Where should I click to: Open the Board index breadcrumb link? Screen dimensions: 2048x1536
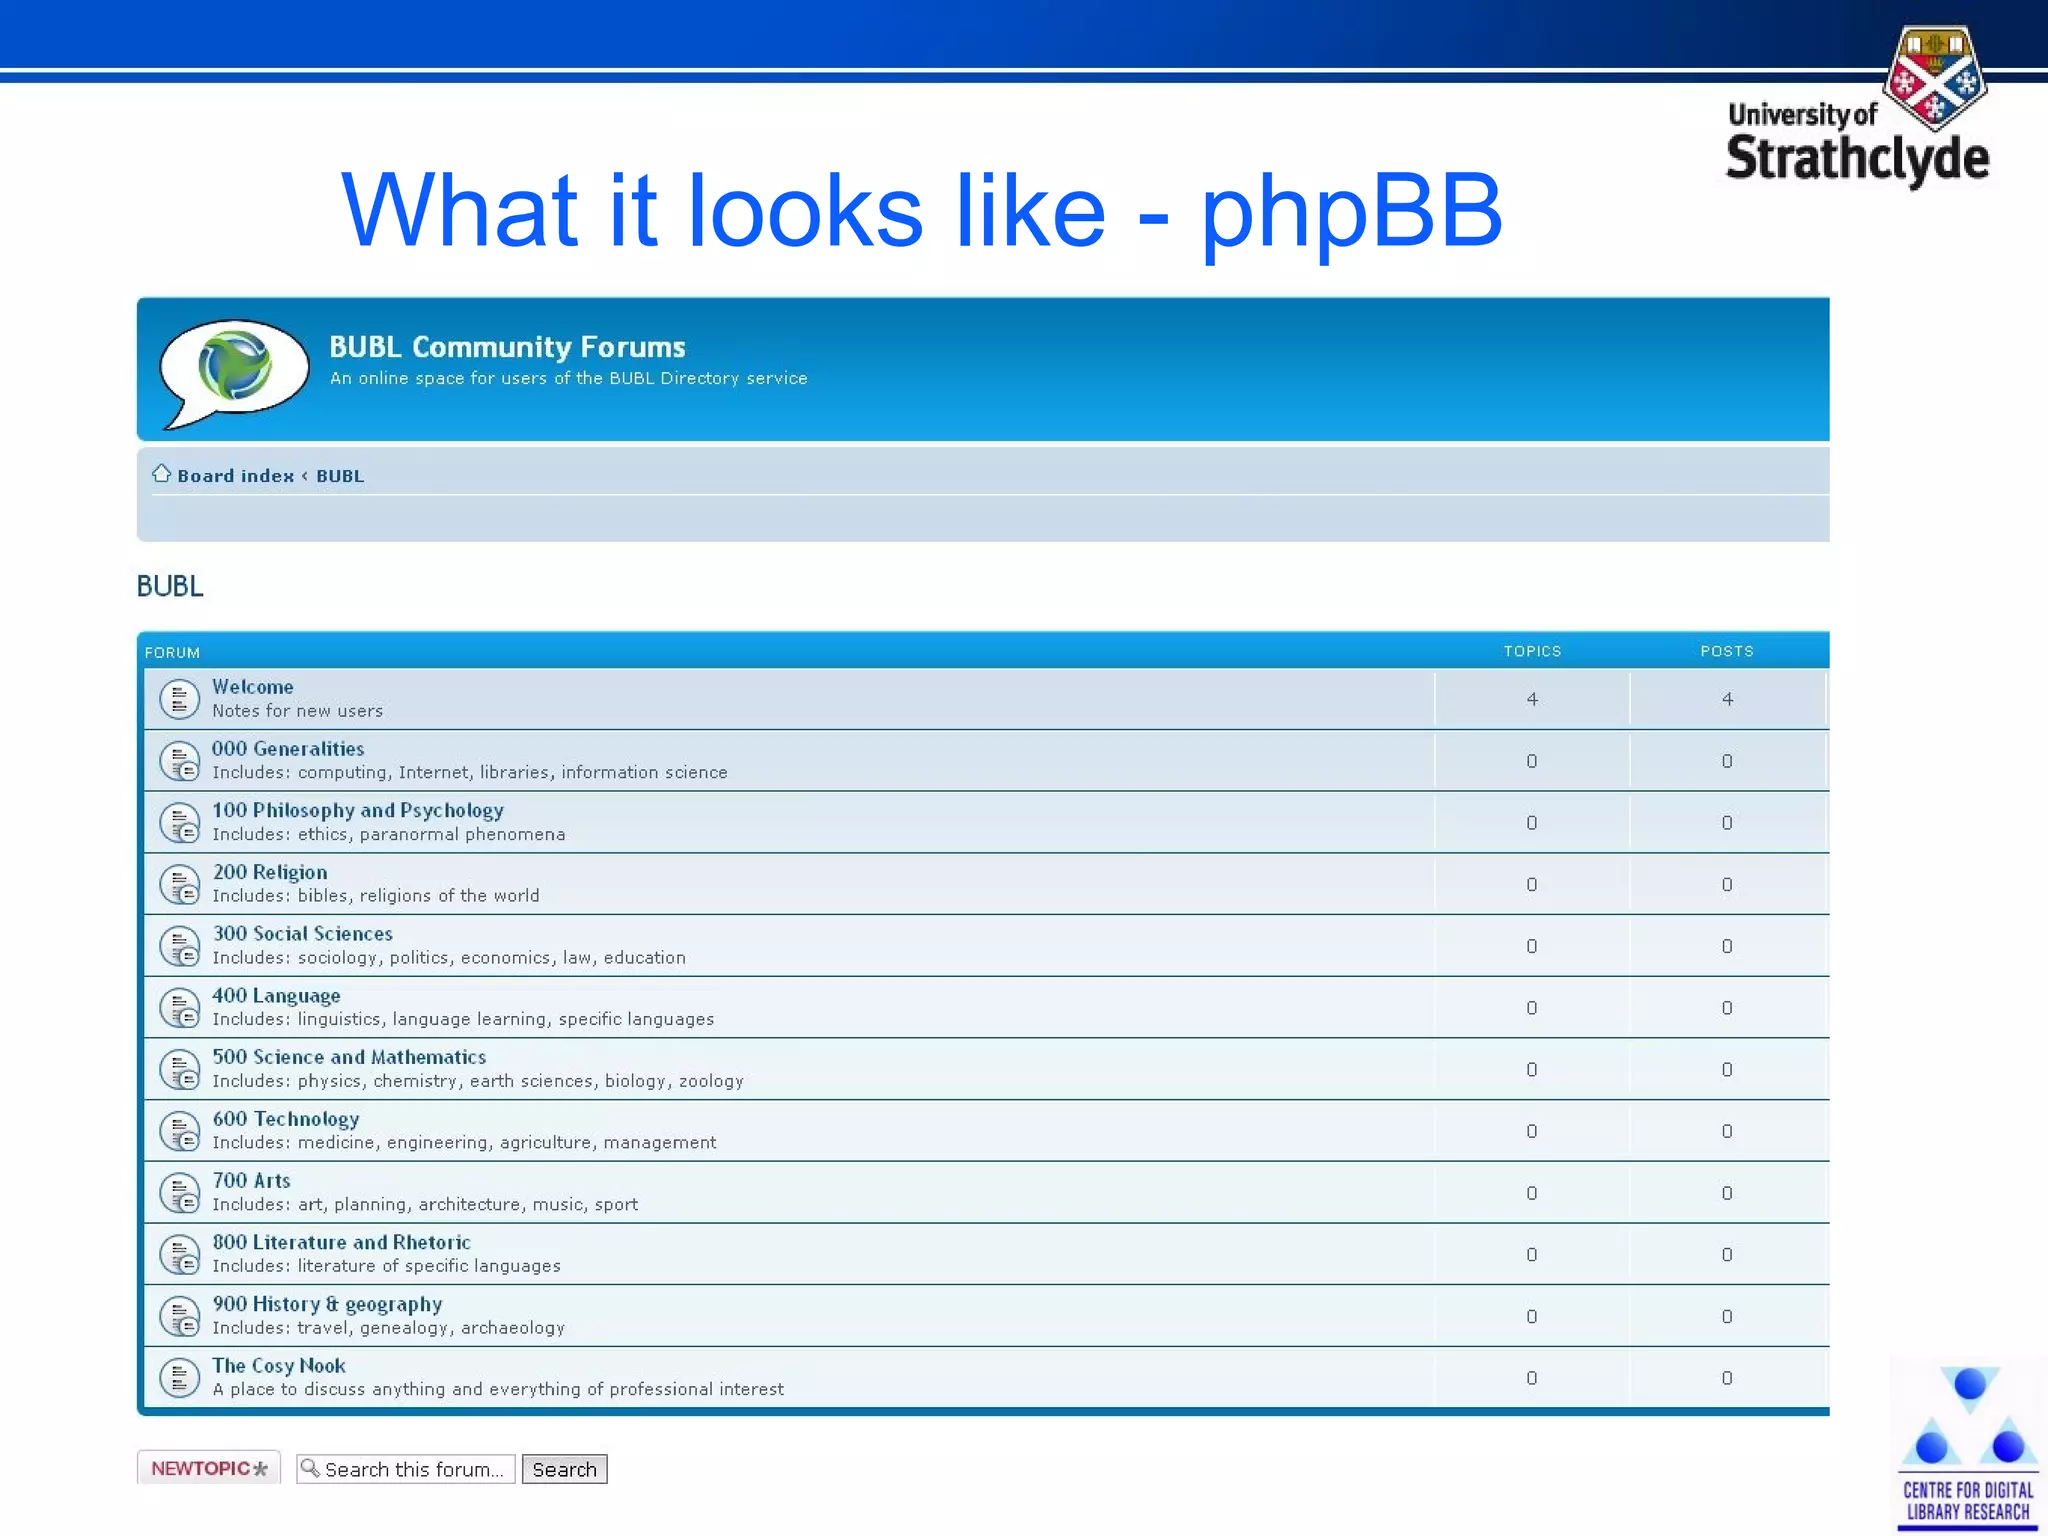click(235, 476)
